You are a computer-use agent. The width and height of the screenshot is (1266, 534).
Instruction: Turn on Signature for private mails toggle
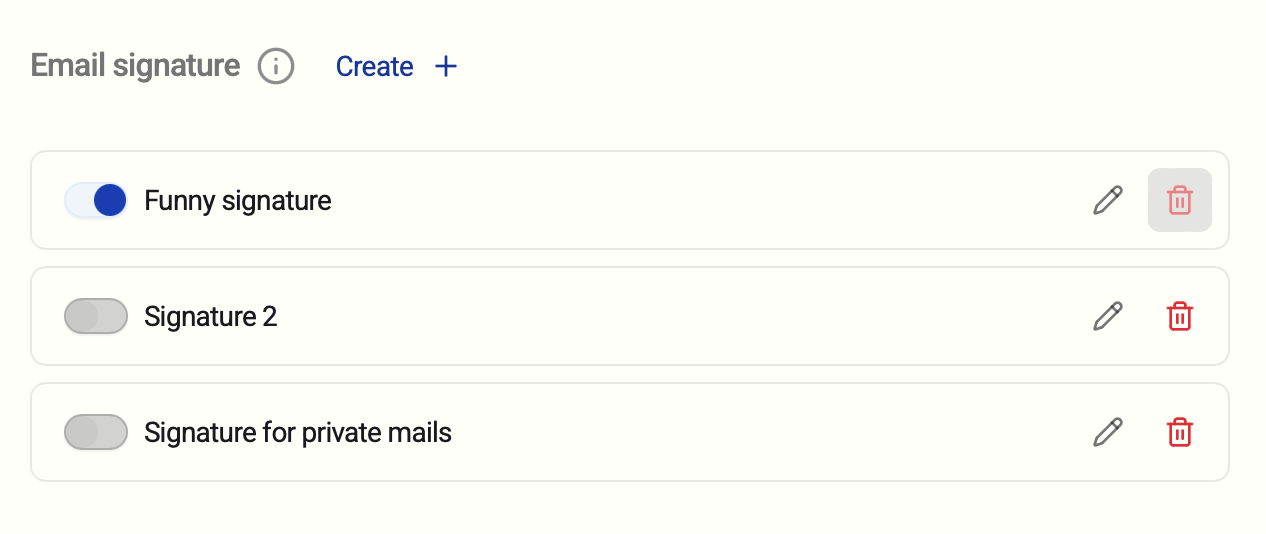coord(96,432)
